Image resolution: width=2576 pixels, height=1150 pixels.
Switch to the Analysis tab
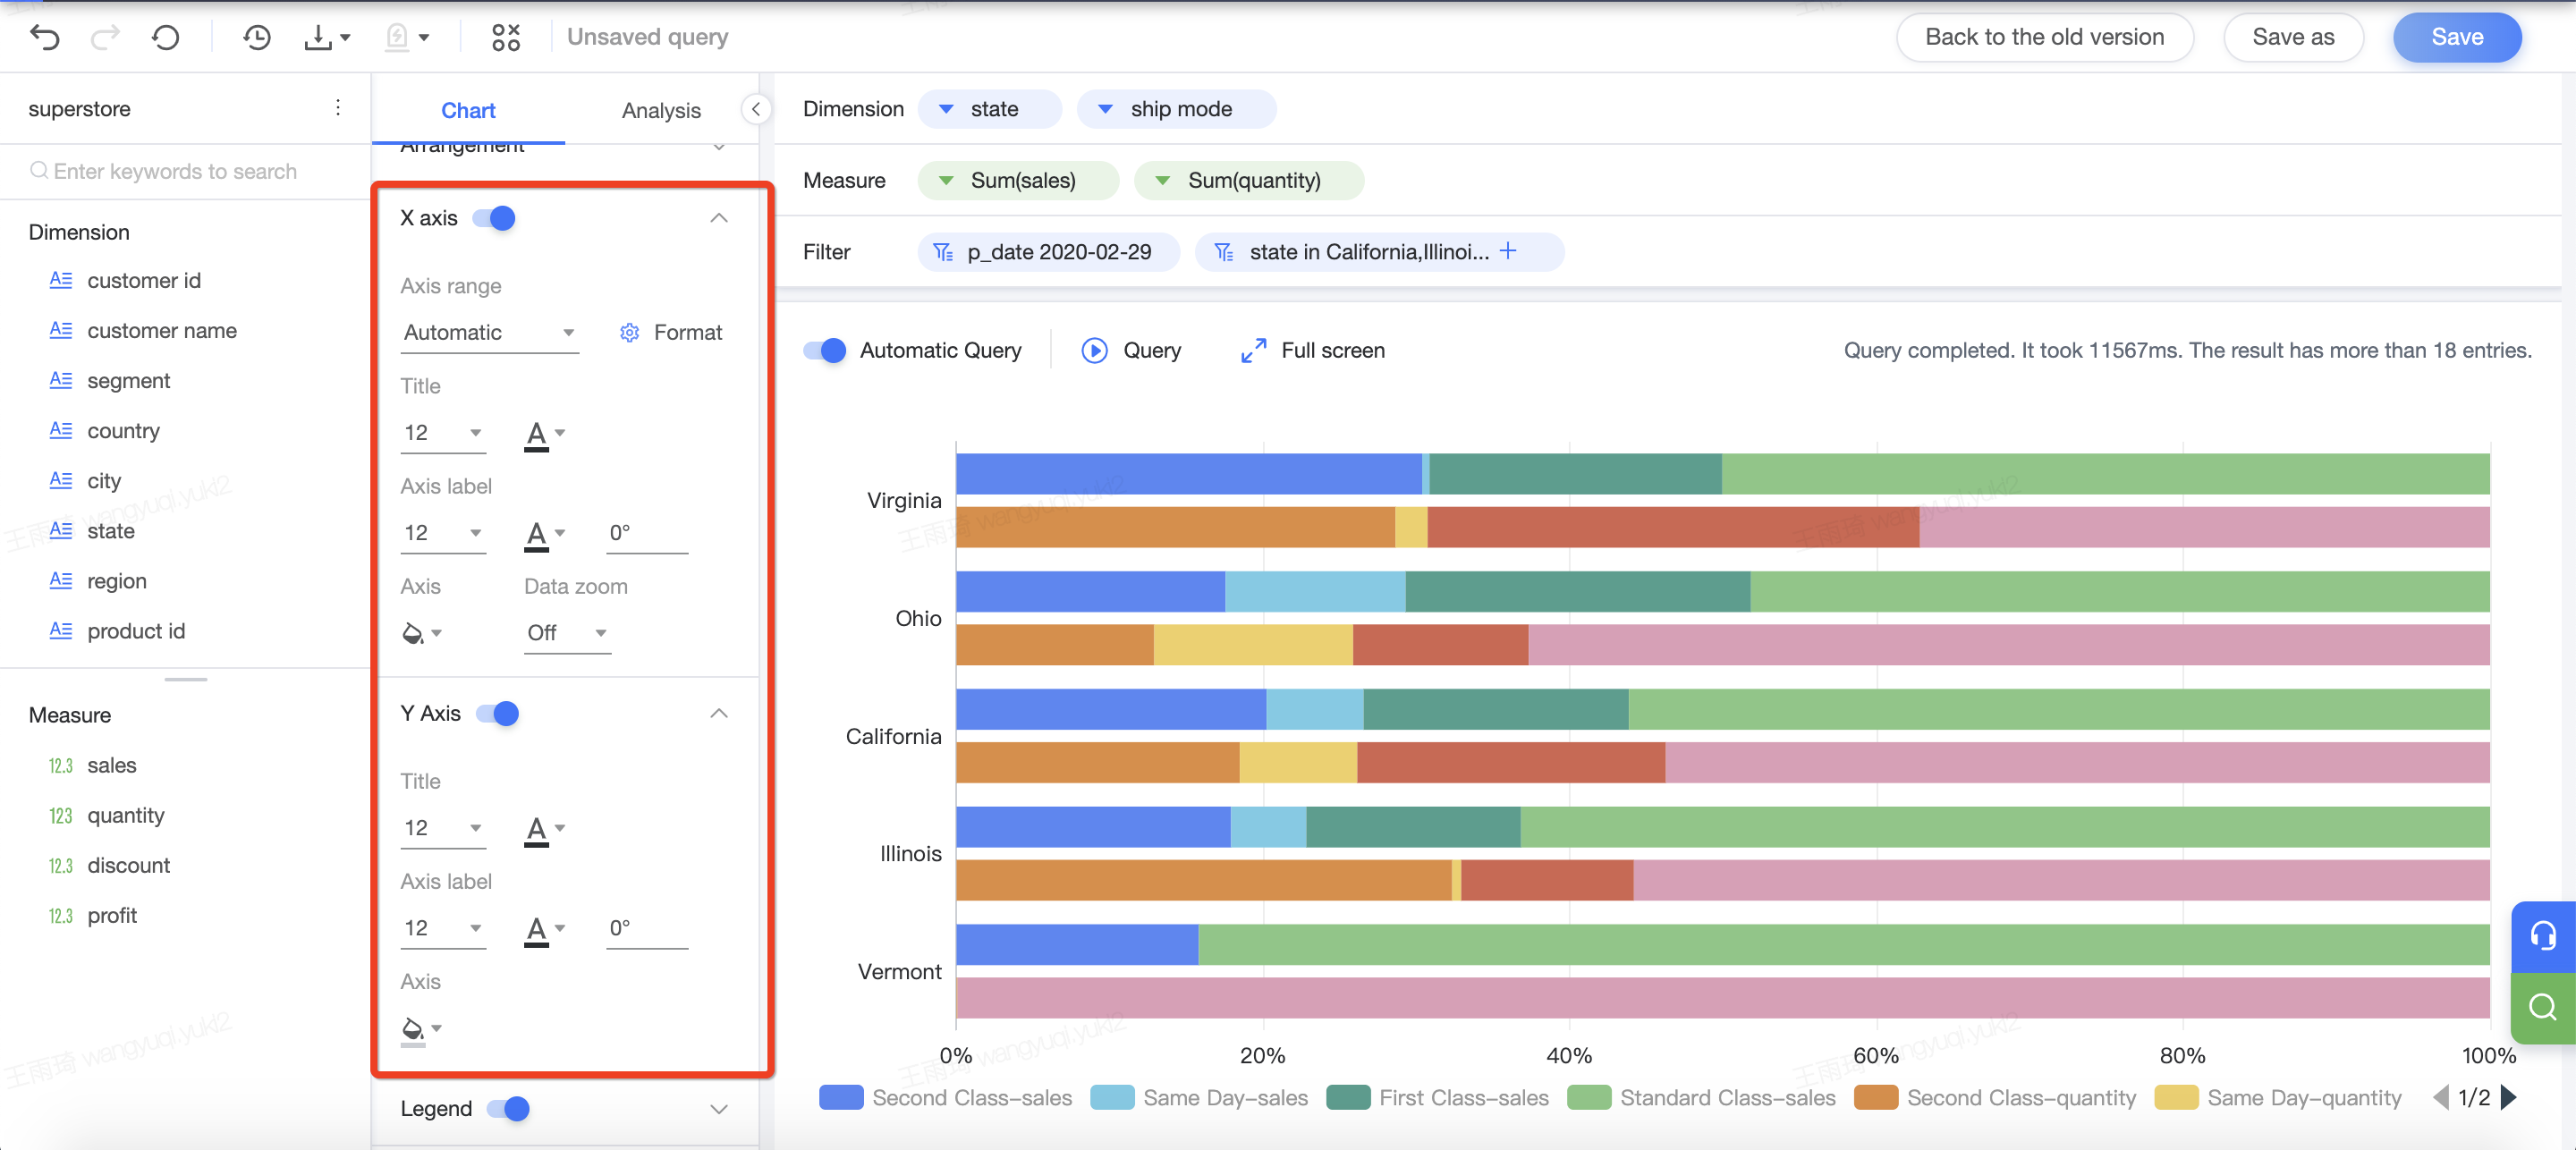(x=660, y=110)
